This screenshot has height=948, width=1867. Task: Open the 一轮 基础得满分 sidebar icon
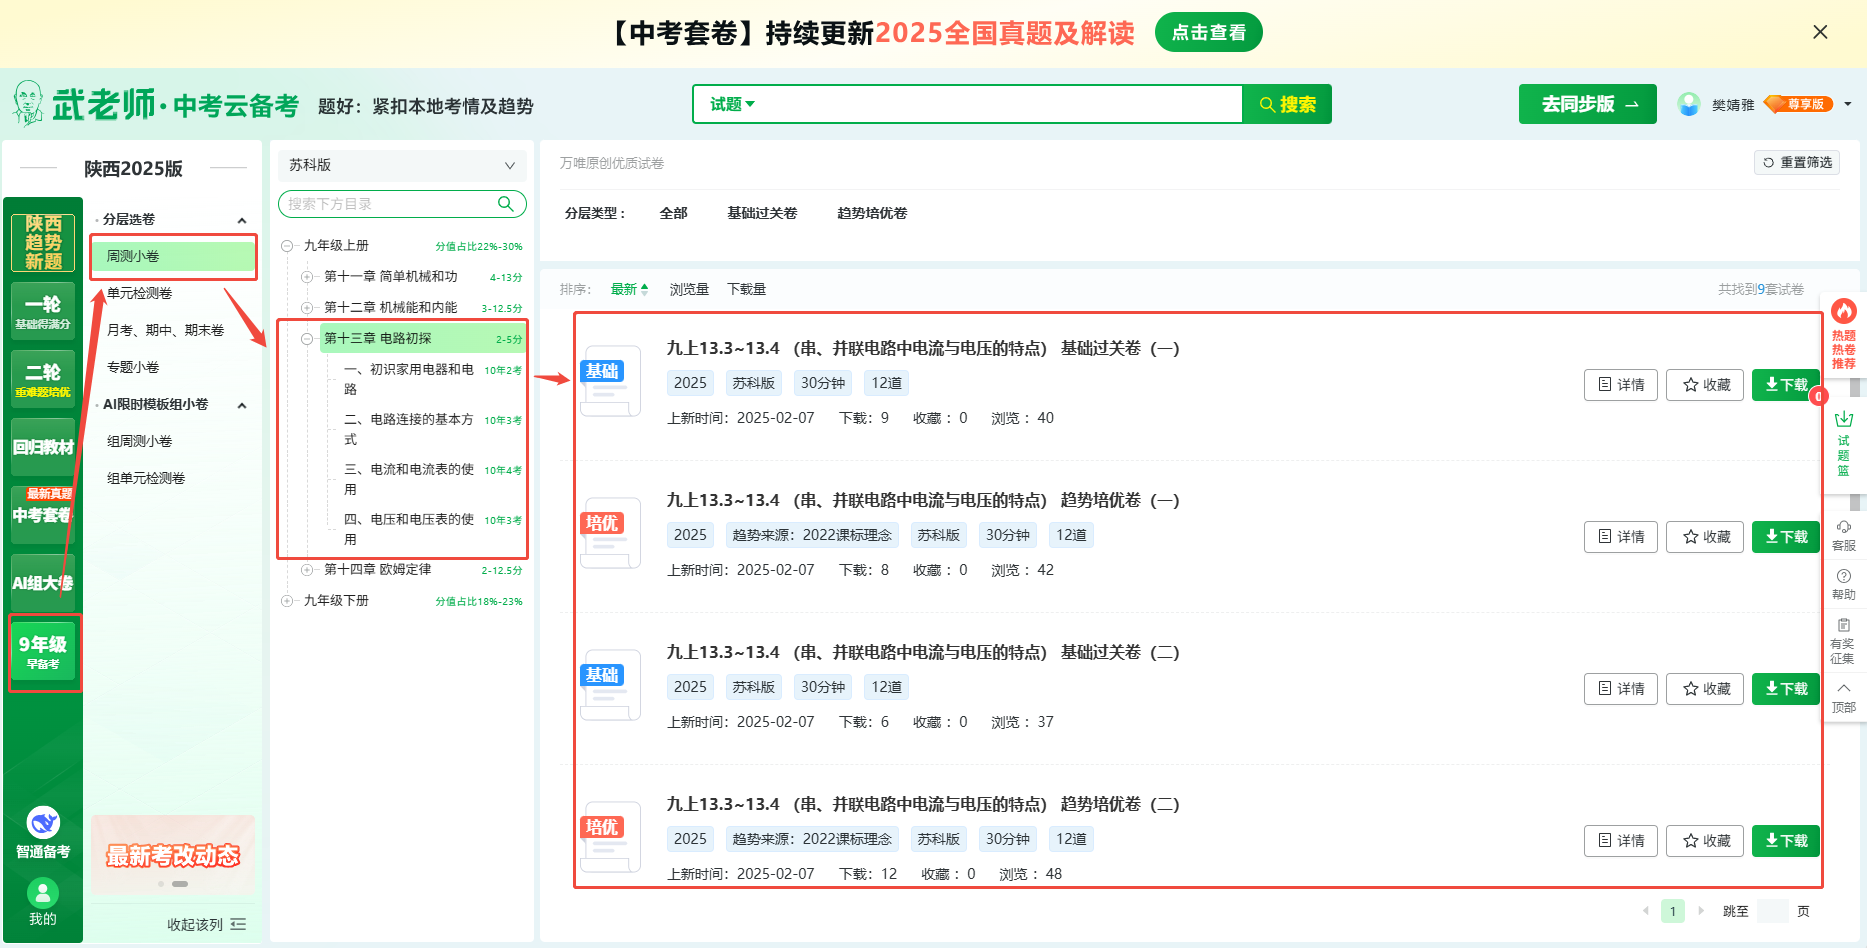[x=43, y=310]
